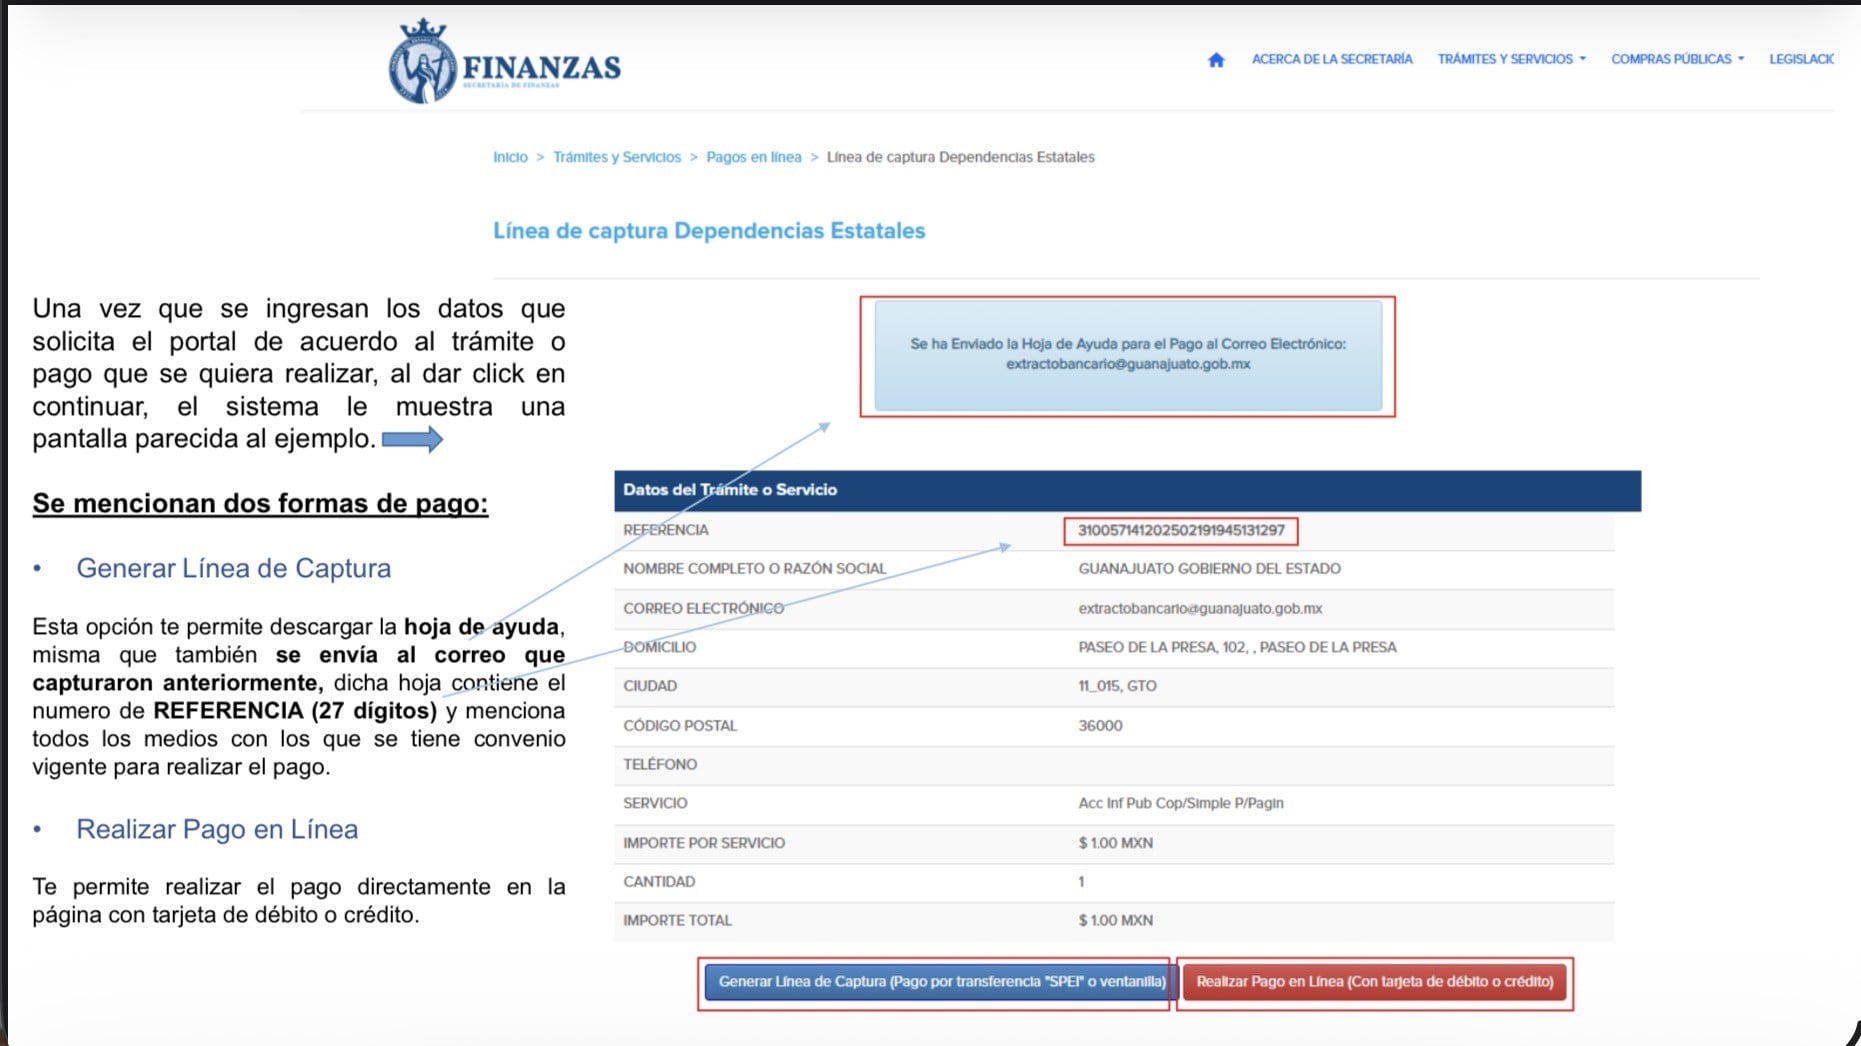Image resolution: width=1861 pixels, height=1046 pixels.
Task: Select the código postal value 36000
Action: [x=1100, y=725]
